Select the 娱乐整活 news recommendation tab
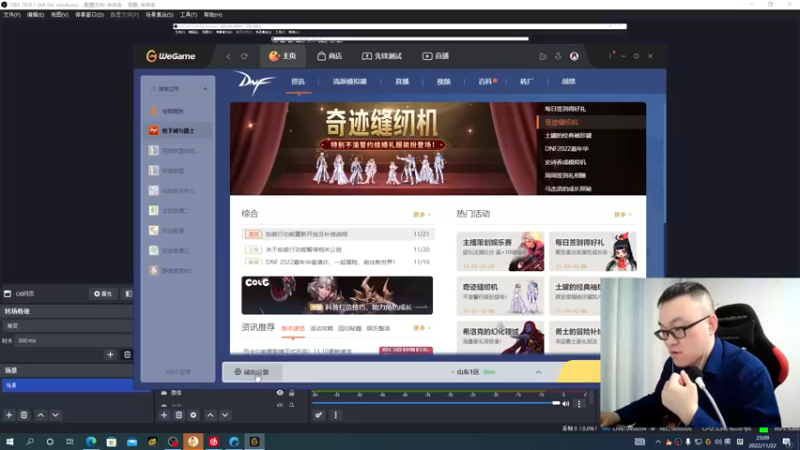Viewport: 800px width, 450px height. 378,328
